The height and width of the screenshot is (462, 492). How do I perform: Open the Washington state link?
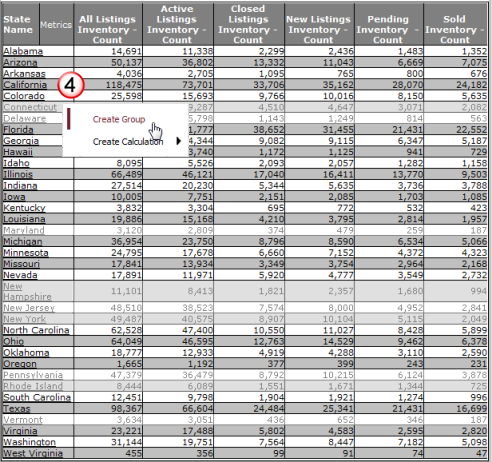click(29, 442)
